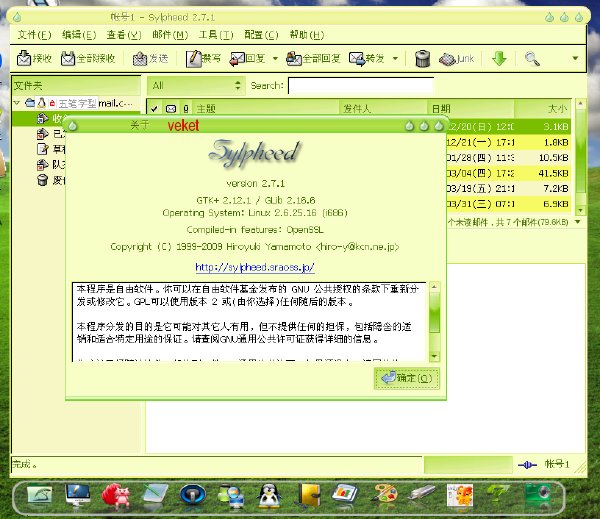Open the Reply button dropdown arrow

click(275, 59)
